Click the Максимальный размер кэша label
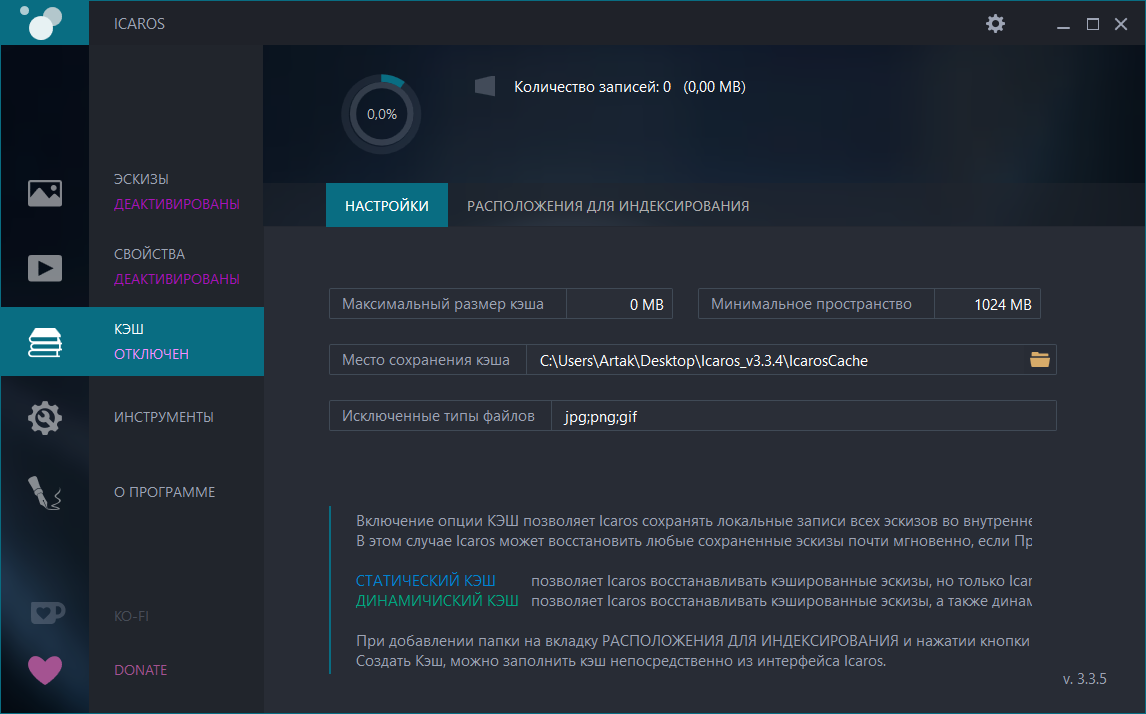The height and width of the screenshot is (714, 1146). [x=443, y=304]
